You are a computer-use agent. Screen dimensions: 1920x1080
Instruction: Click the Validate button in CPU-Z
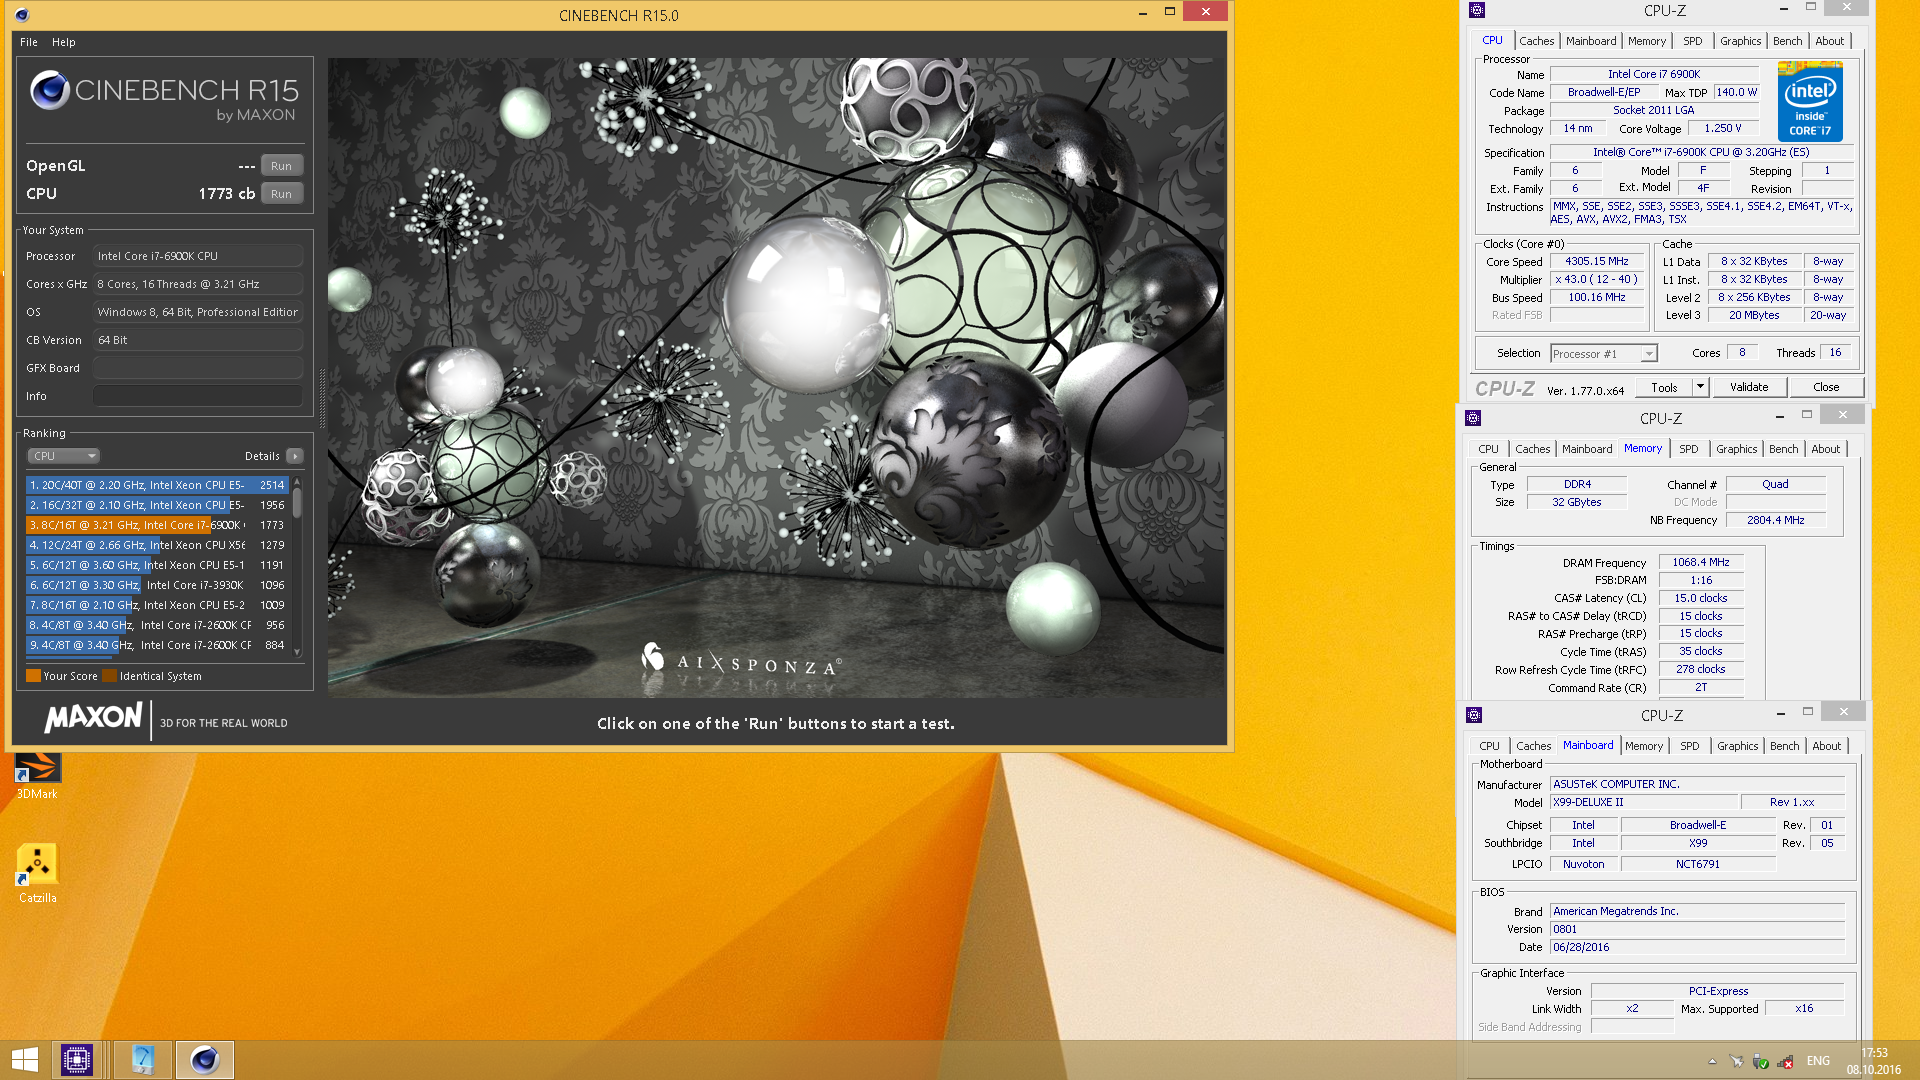1749,387
